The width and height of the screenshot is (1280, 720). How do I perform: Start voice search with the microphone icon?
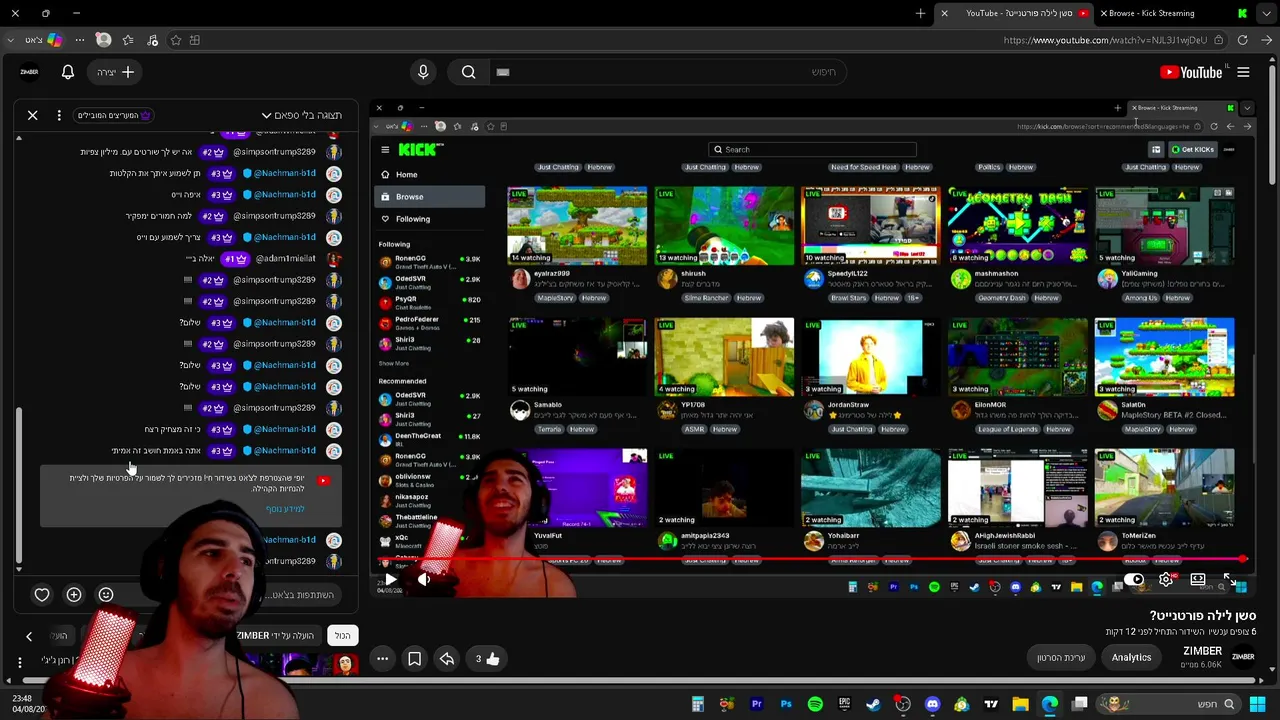tap(423, 72)
